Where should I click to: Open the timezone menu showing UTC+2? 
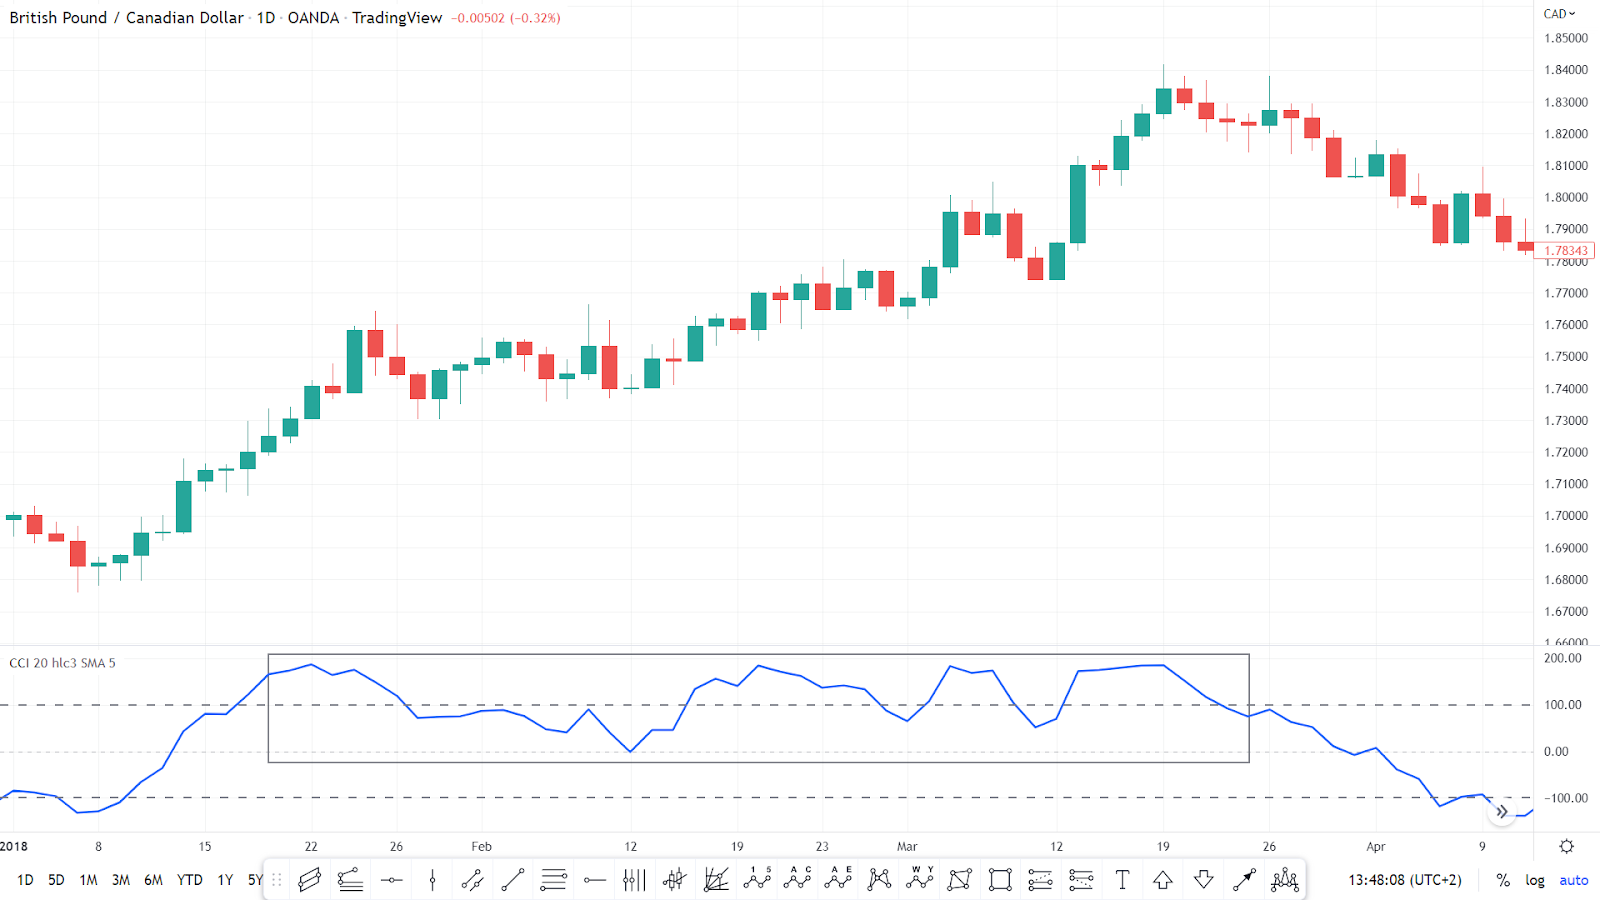1405,880
